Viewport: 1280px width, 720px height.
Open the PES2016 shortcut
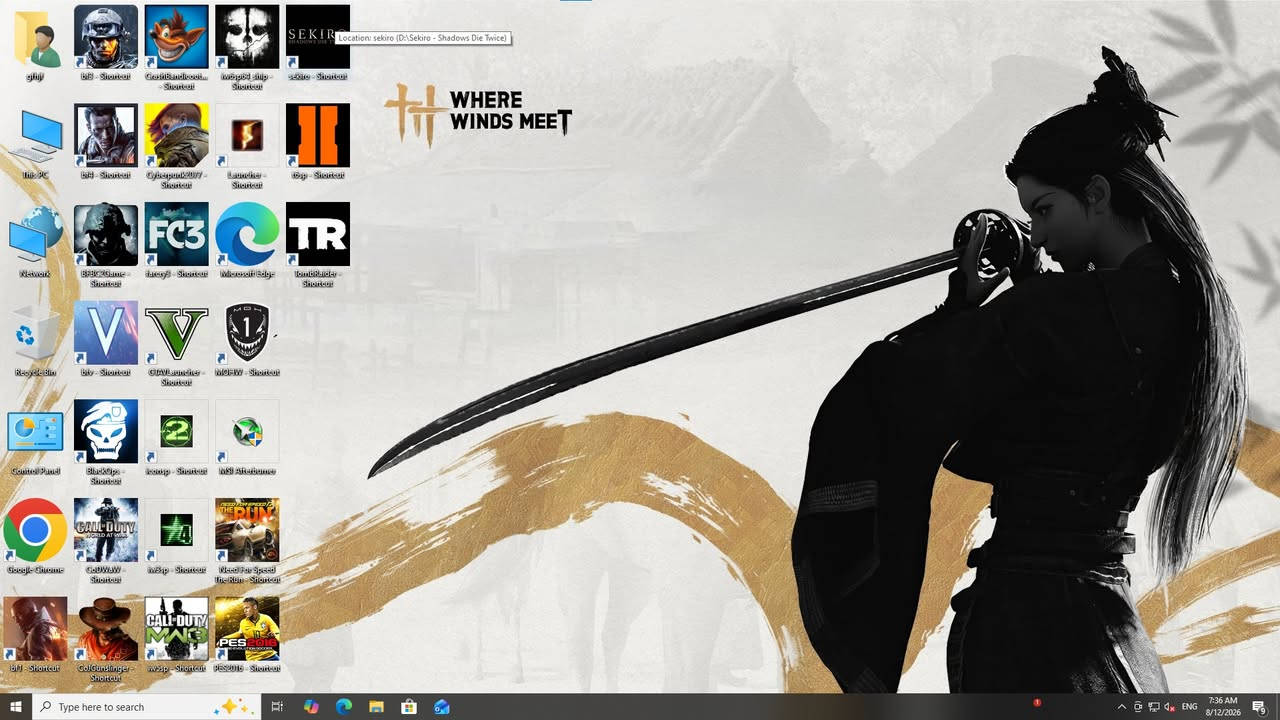click(247, 630)
